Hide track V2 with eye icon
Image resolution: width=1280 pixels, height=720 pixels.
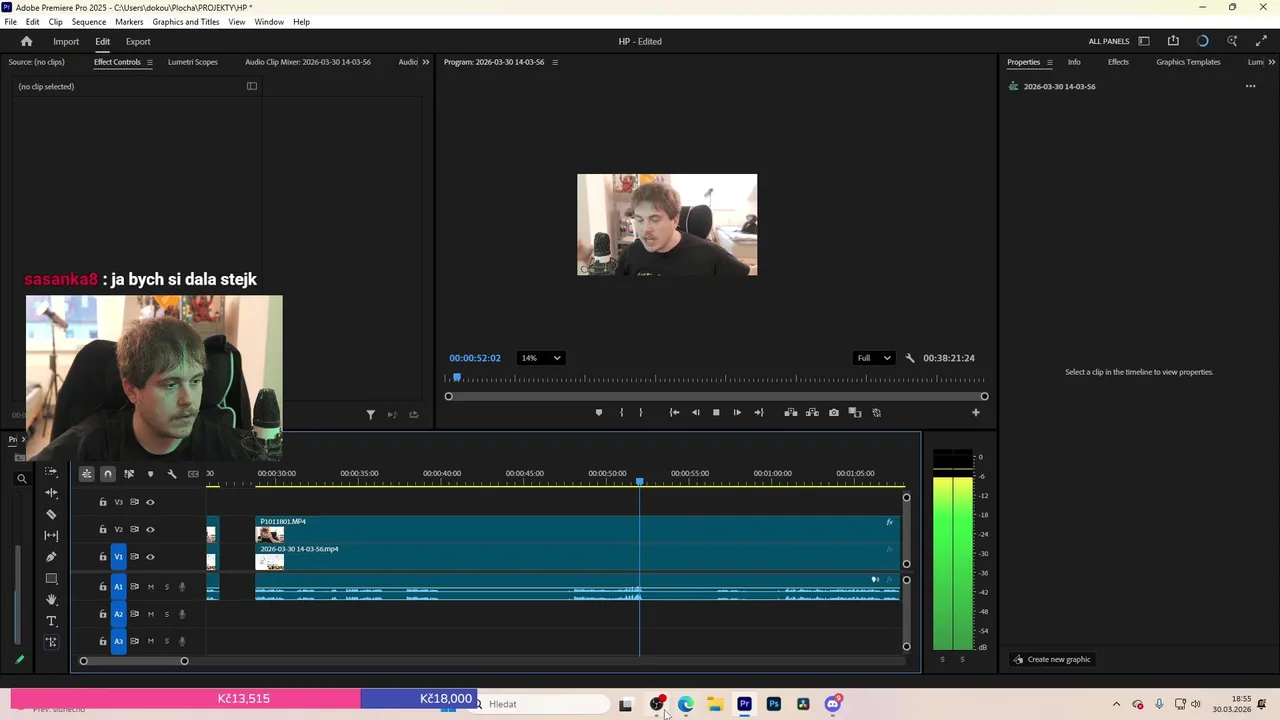click(150, 529)
